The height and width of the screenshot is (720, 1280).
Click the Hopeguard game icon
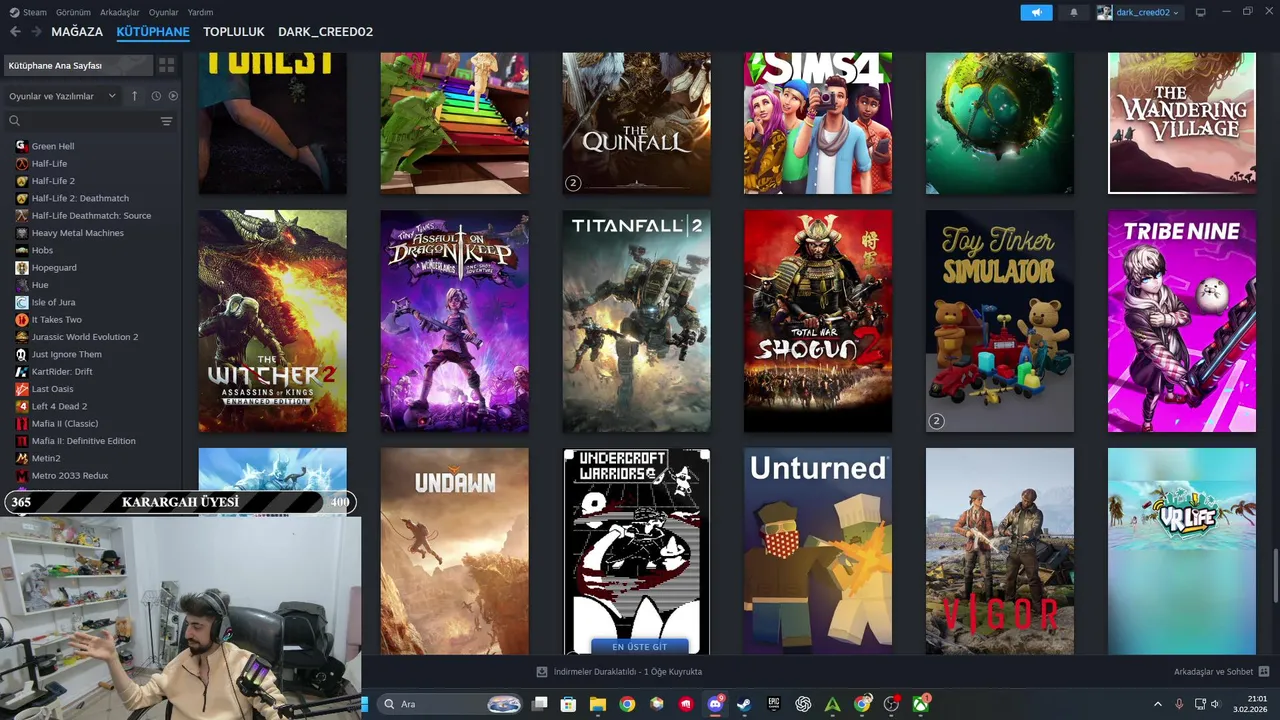tap(22, 267)
